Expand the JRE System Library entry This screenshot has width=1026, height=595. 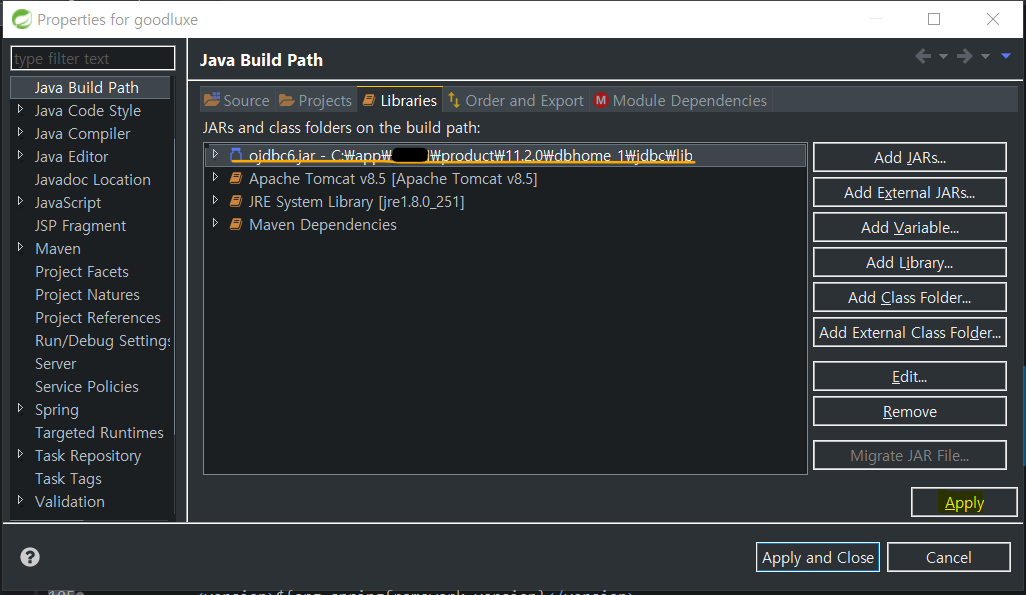pyautogui.click(x=215, y=200)
